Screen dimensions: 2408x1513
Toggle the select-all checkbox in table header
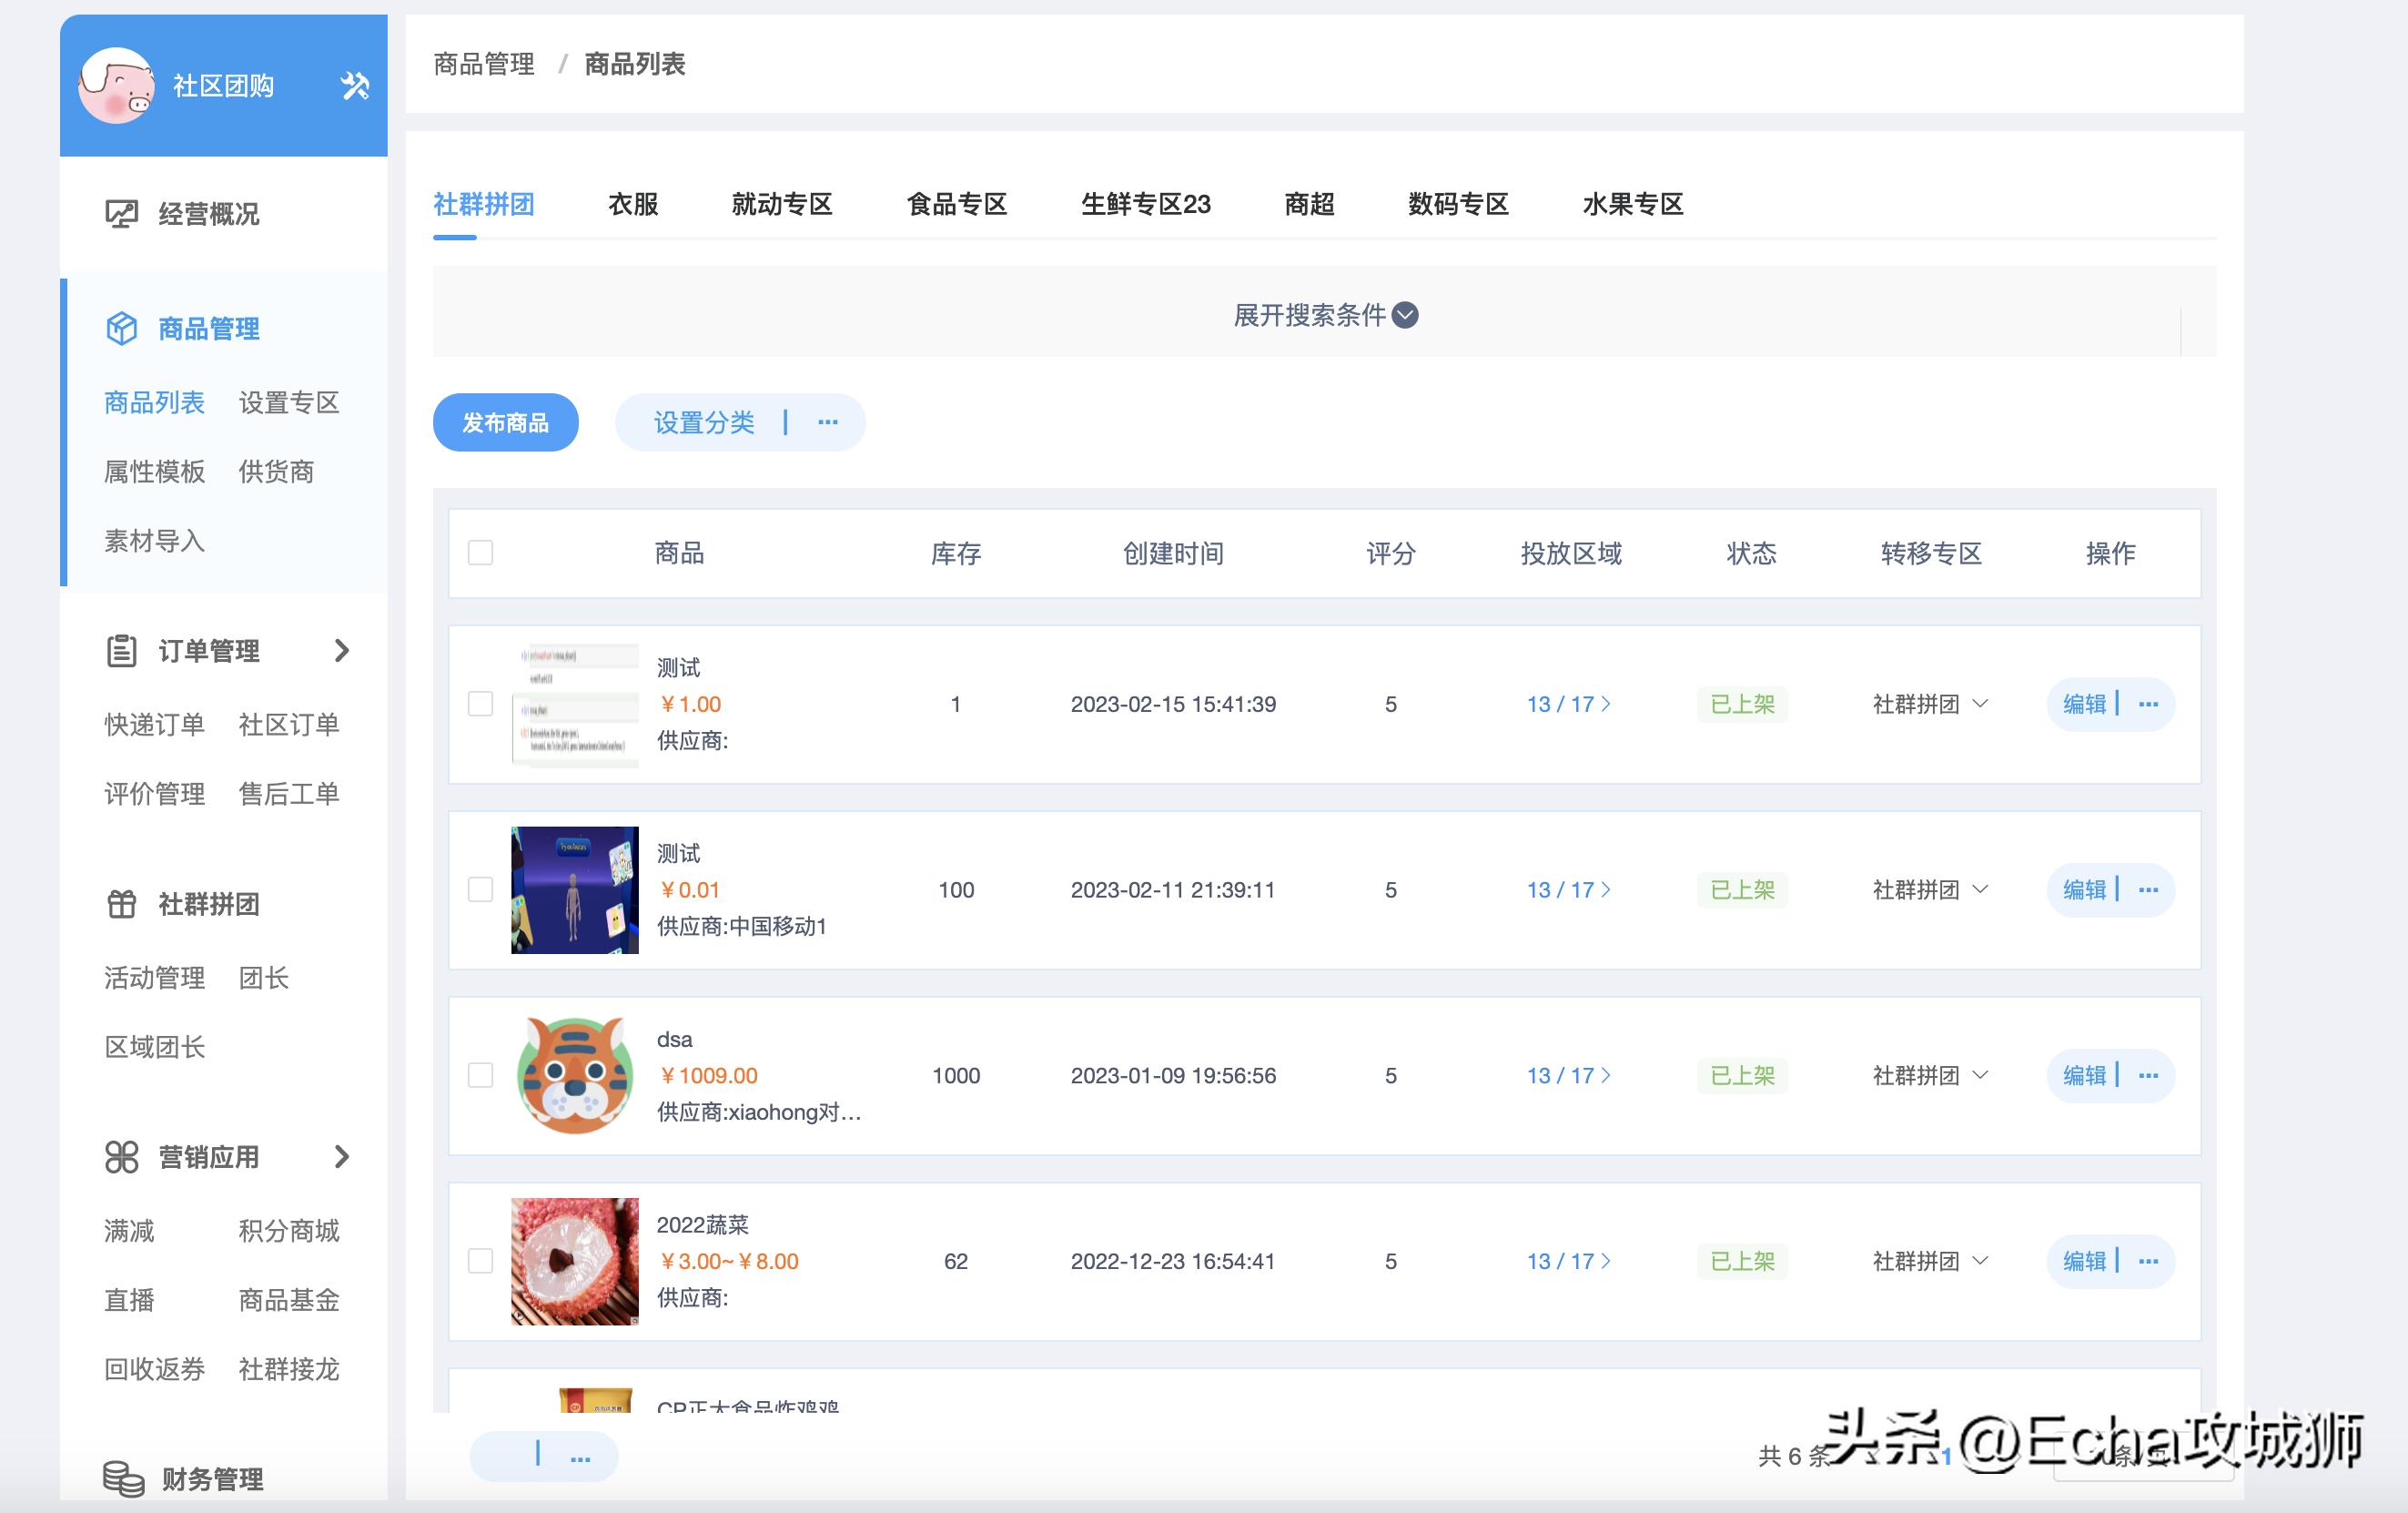(x=480, y=552)
